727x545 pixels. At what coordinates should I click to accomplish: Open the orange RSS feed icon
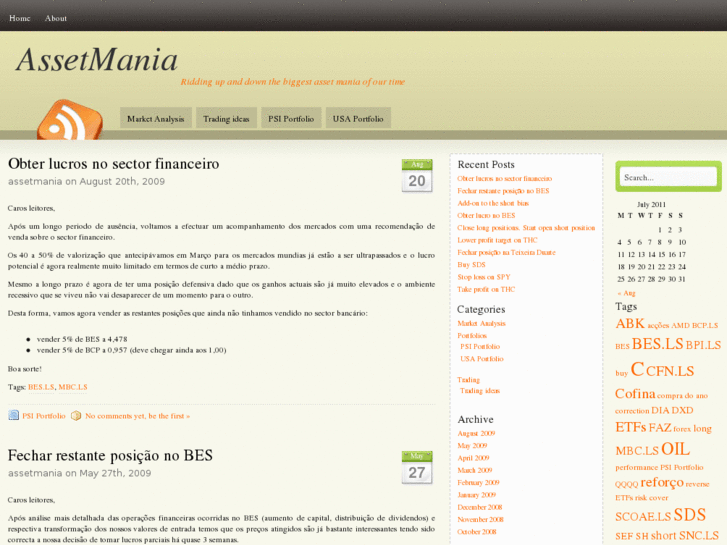pos(70,120)
